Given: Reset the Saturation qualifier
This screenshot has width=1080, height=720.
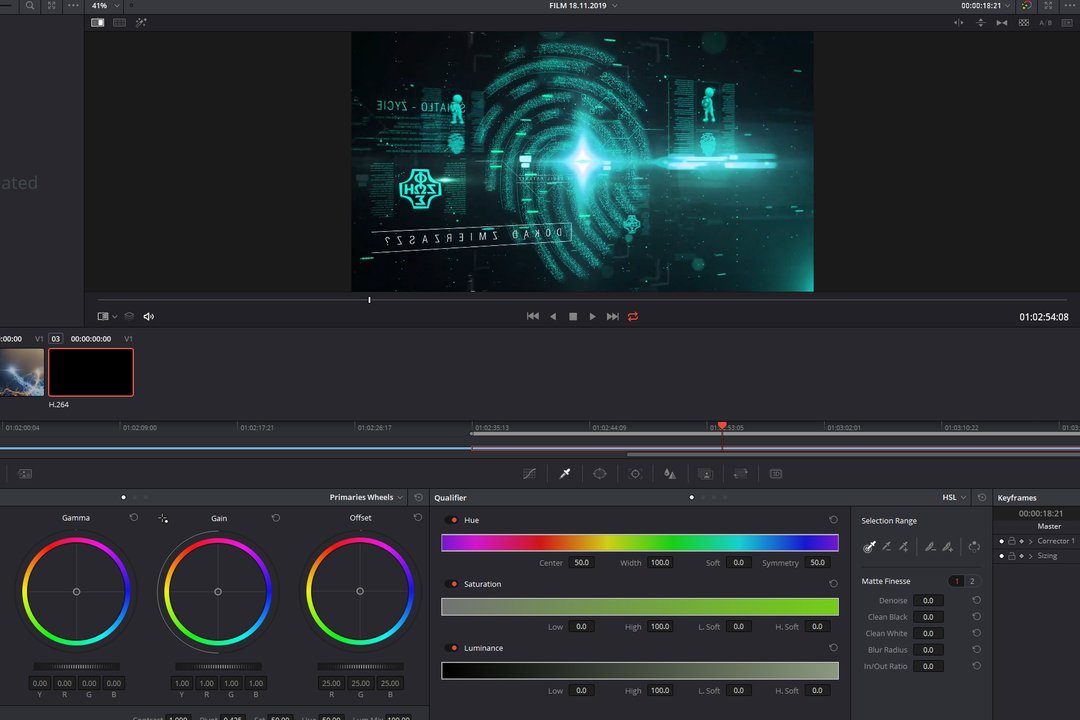Looking at the screenshot, I should tap(833, 584).
